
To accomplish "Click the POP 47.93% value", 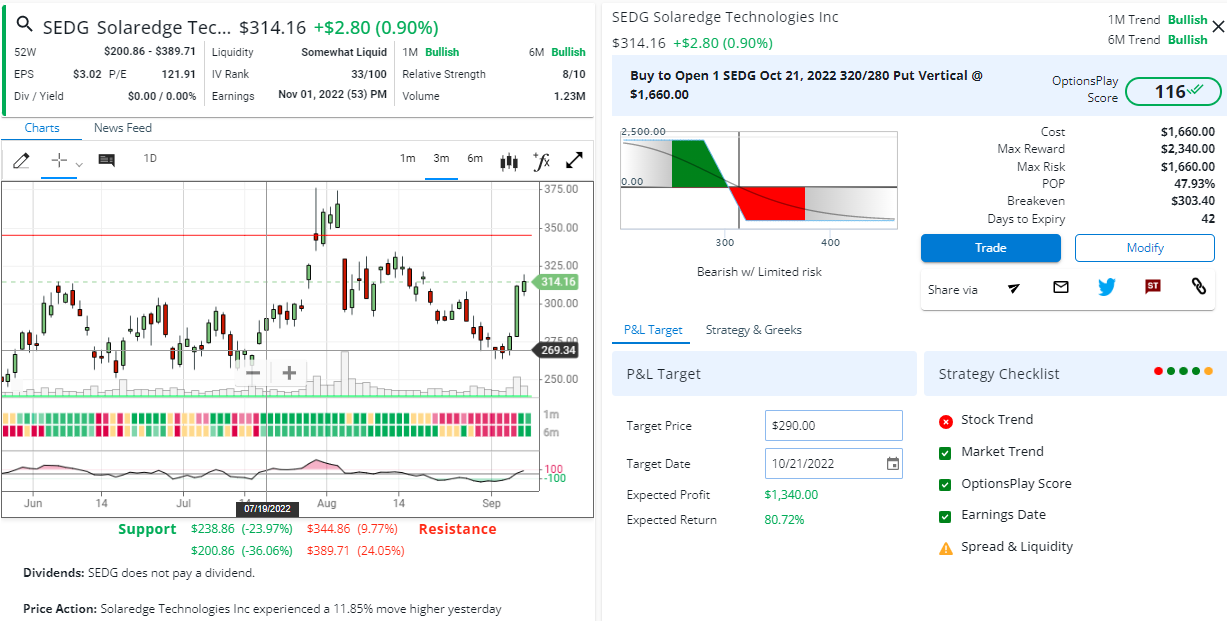I will [1194, 184].
